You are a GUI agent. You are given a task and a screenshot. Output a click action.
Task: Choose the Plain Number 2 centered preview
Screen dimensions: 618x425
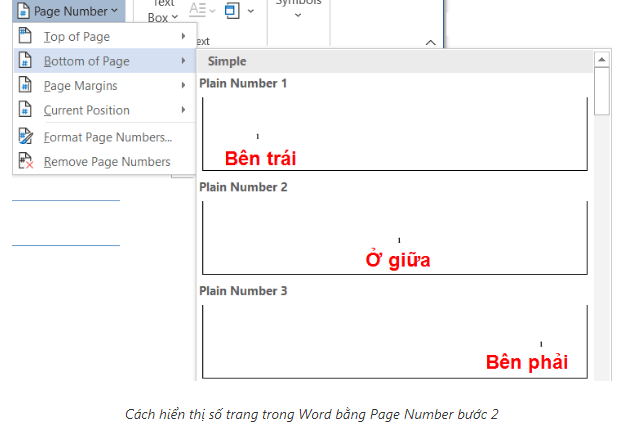coord(394,237)
